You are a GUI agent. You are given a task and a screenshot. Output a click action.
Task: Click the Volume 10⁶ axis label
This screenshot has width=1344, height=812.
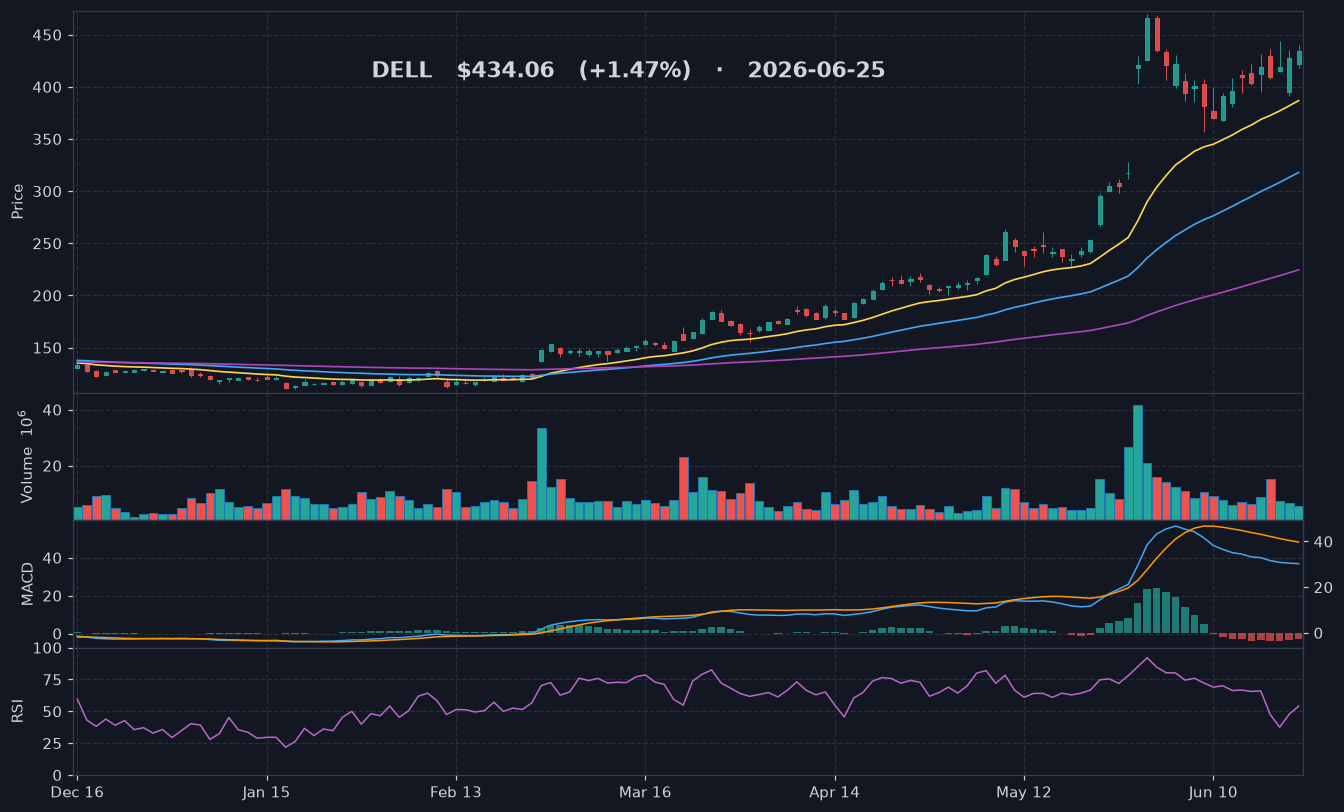pos(26,457)
